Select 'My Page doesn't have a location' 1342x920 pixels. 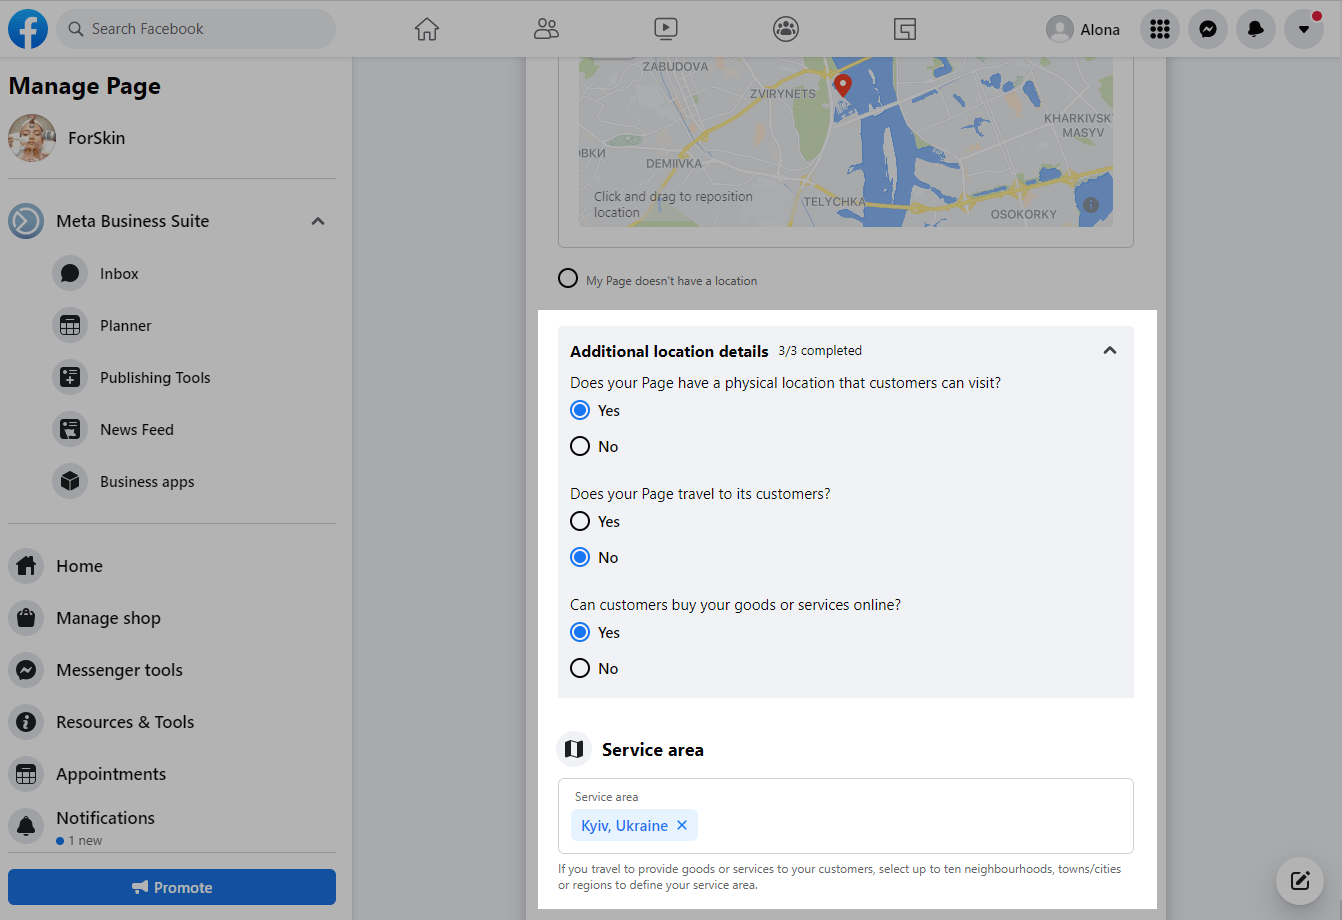(568, 278)
